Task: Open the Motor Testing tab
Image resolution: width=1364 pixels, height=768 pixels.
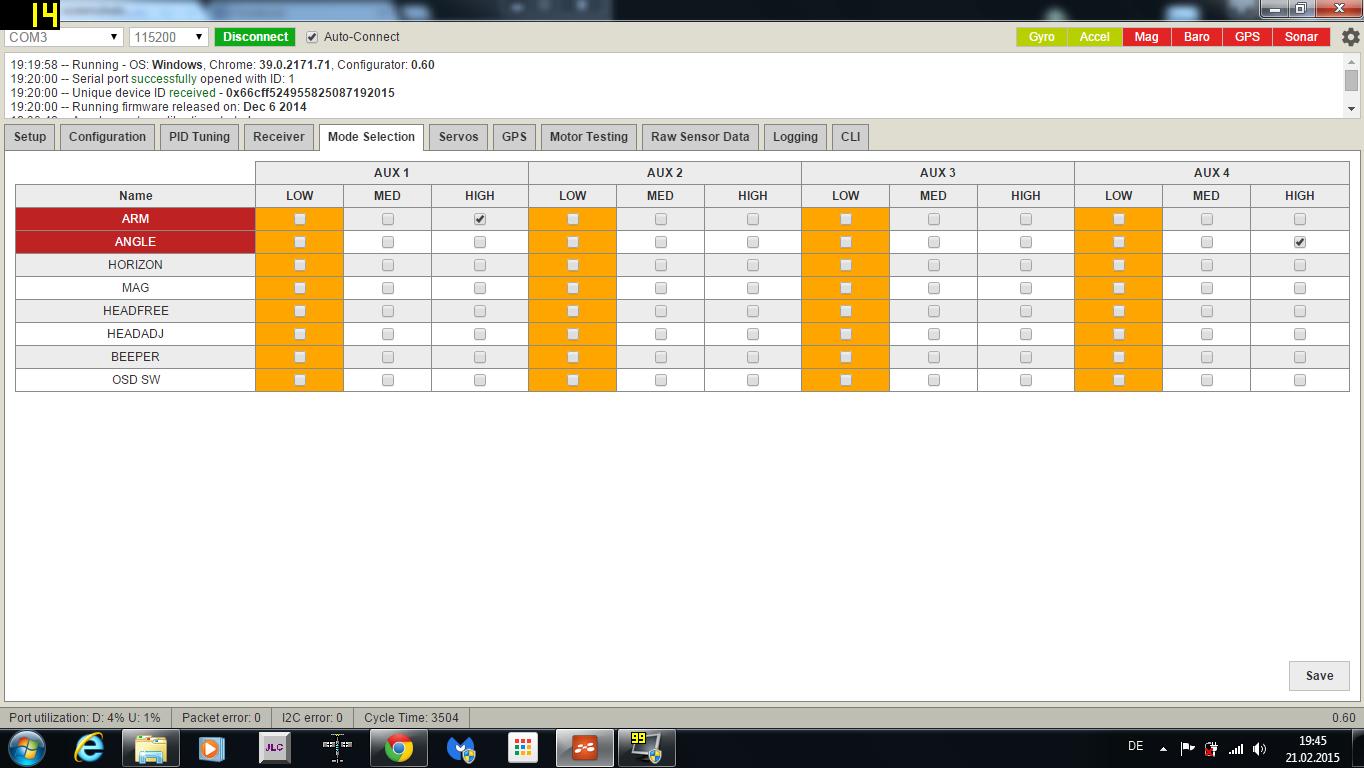Action: (588, 137)
